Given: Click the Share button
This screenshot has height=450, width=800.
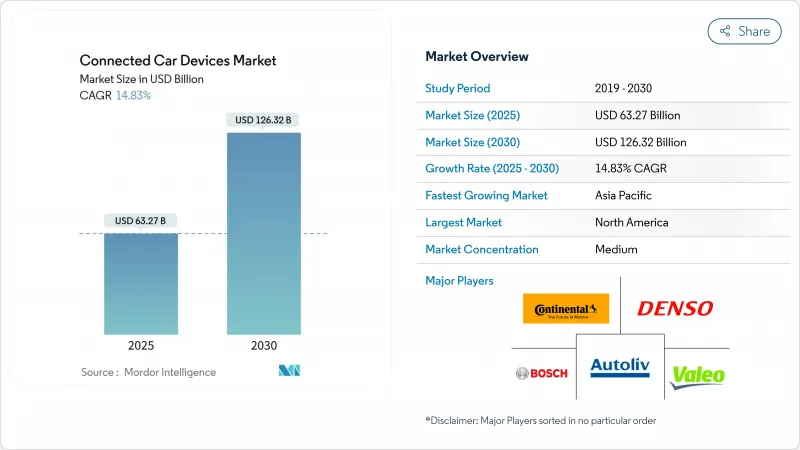Looking at the screenshot, I should [x=744, y=31].
